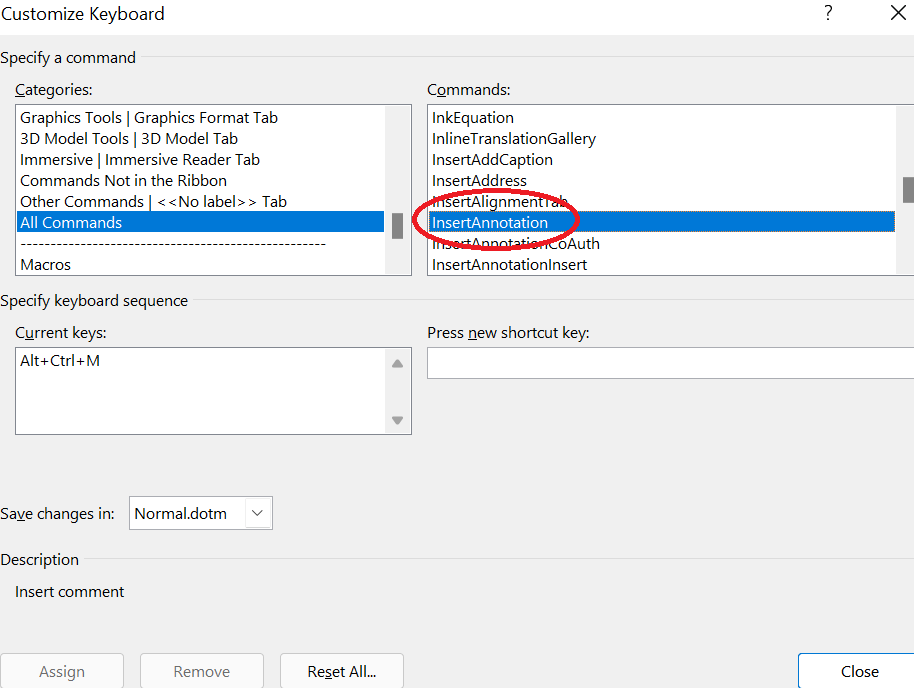Image resolution: width=914 pixels, height=688 pixels.
Task: Select the All Commands category
Action: pyautogui.click(x=201, y=222)
